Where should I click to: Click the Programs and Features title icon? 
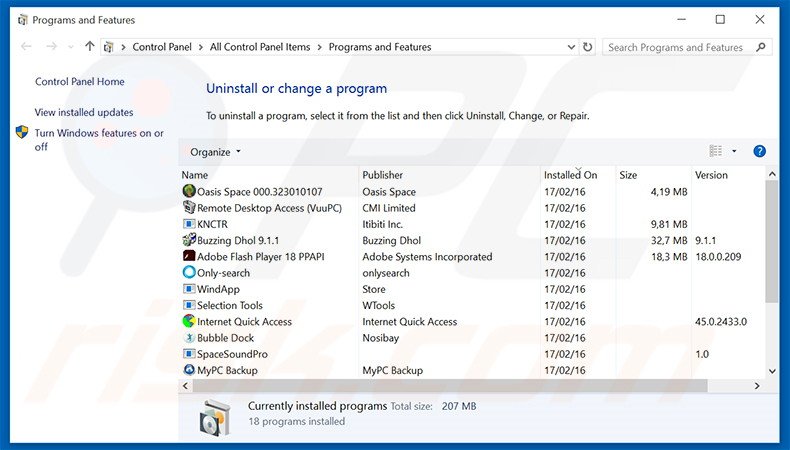[22, 20]
